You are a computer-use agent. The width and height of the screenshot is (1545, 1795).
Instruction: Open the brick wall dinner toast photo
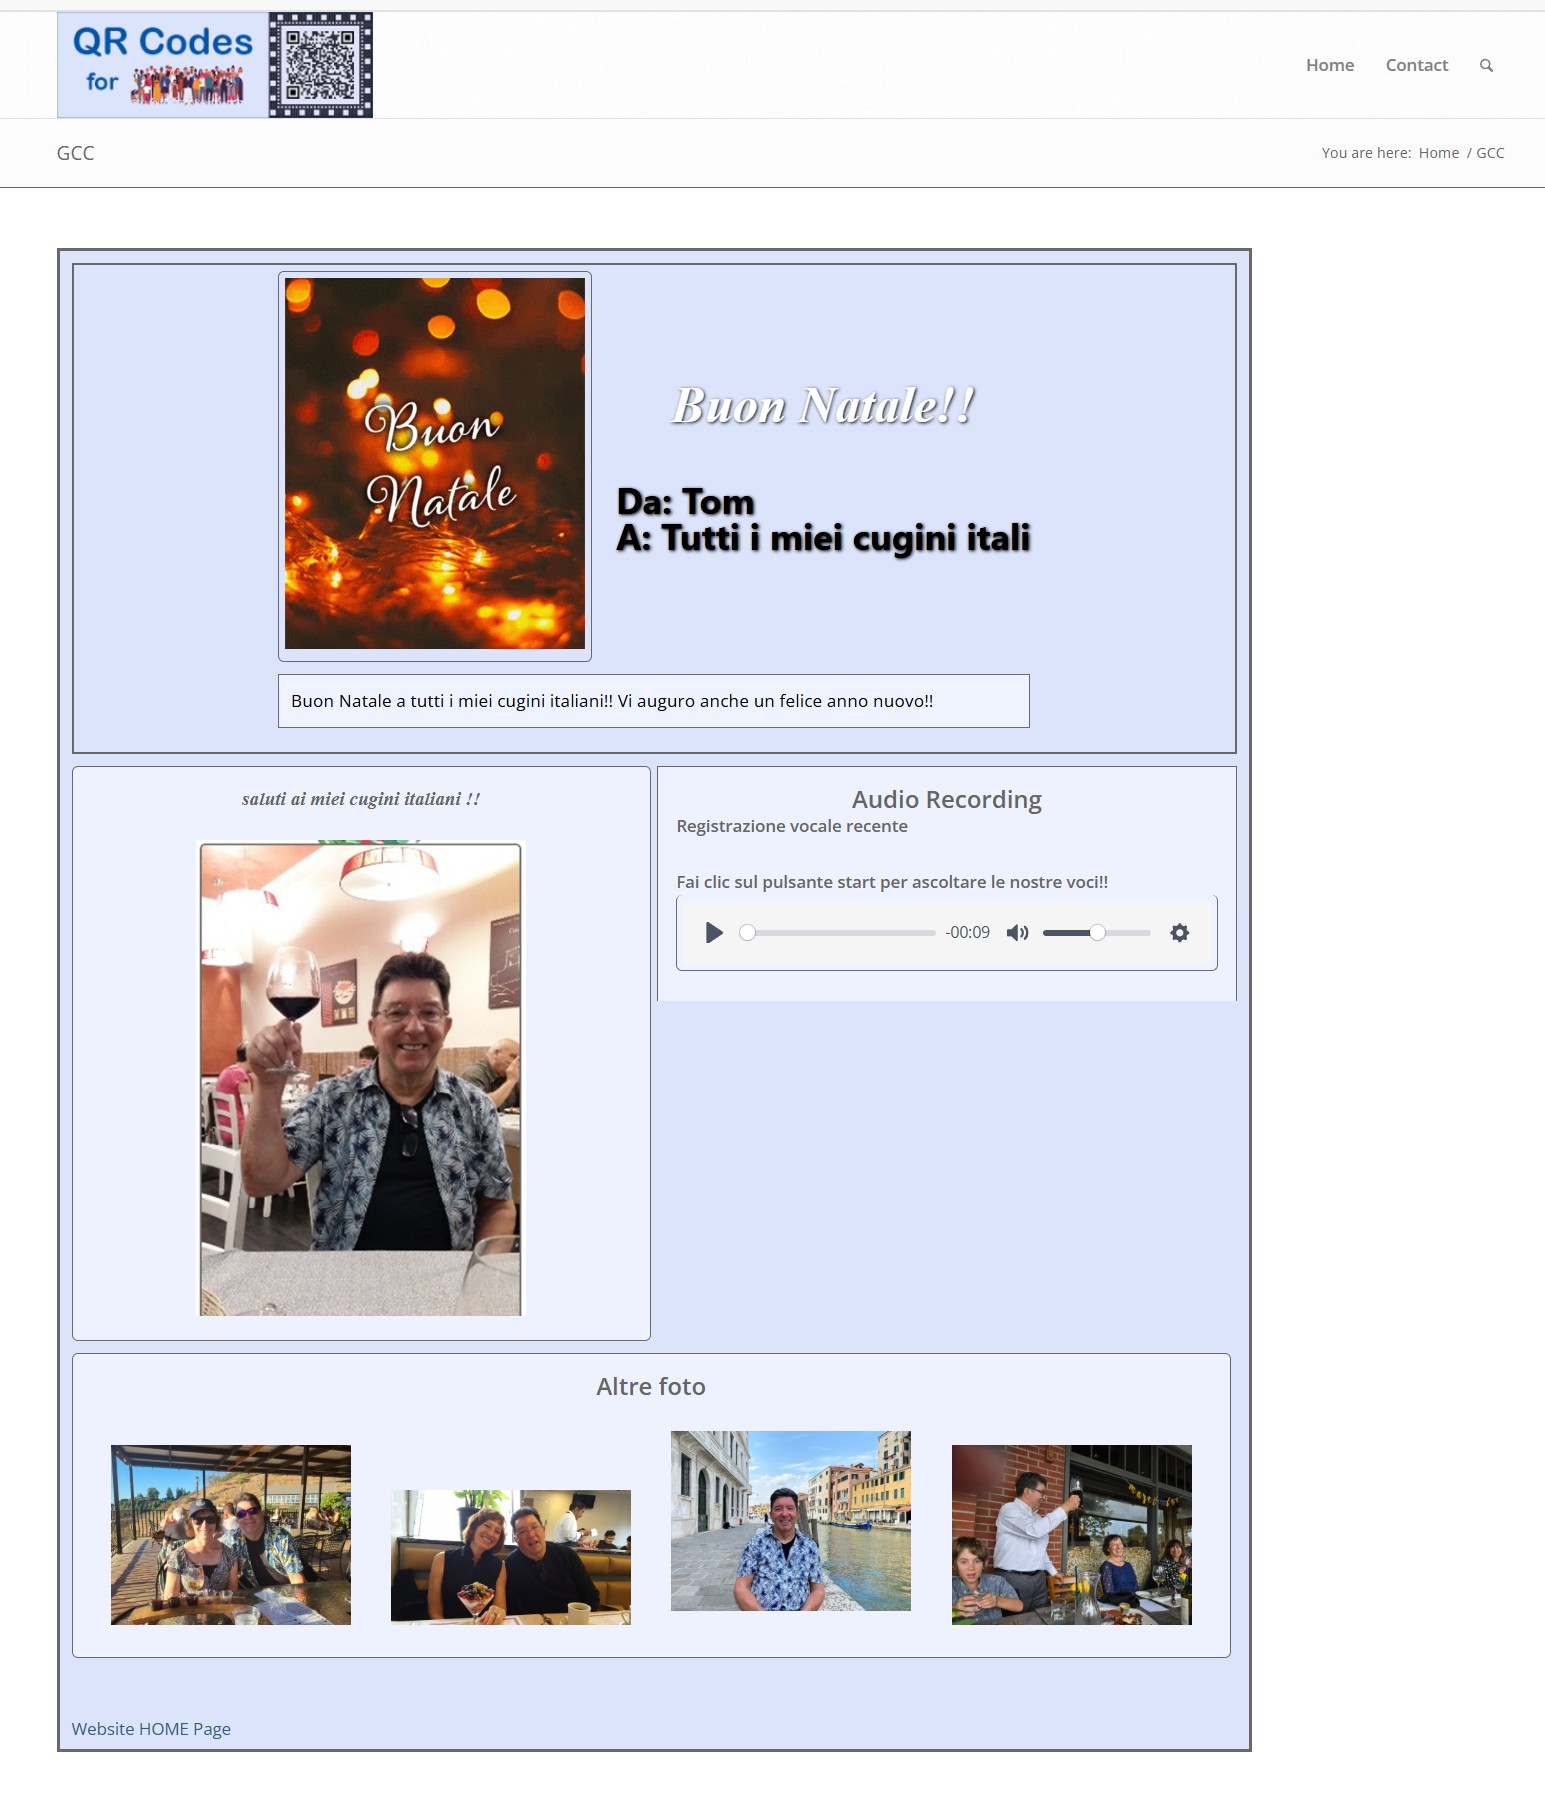(1071, 1535)
